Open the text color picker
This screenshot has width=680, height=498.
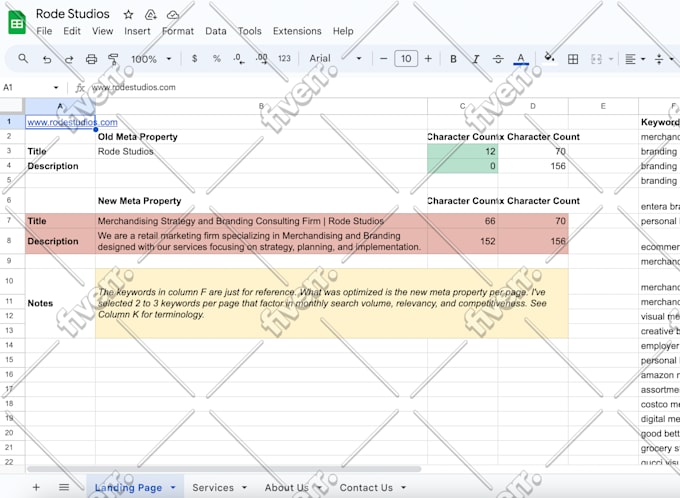(521, 59)
